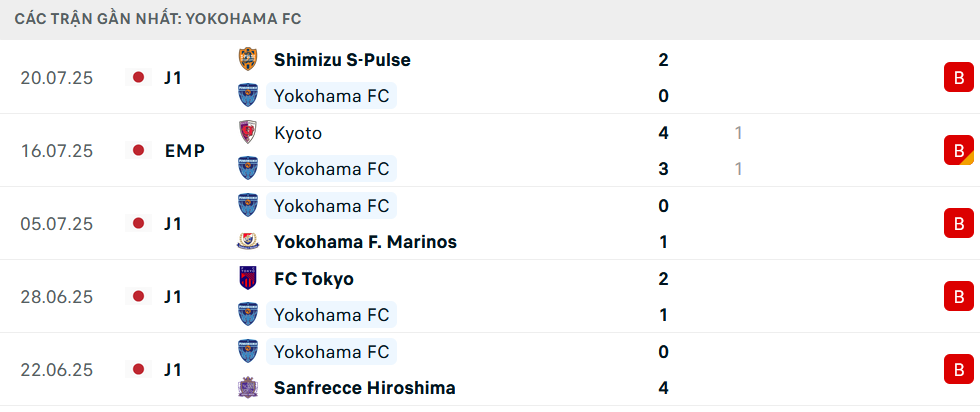
Task: Click the Sanfrecce Hiroshima purple crest
Action: tap(248, 388)
